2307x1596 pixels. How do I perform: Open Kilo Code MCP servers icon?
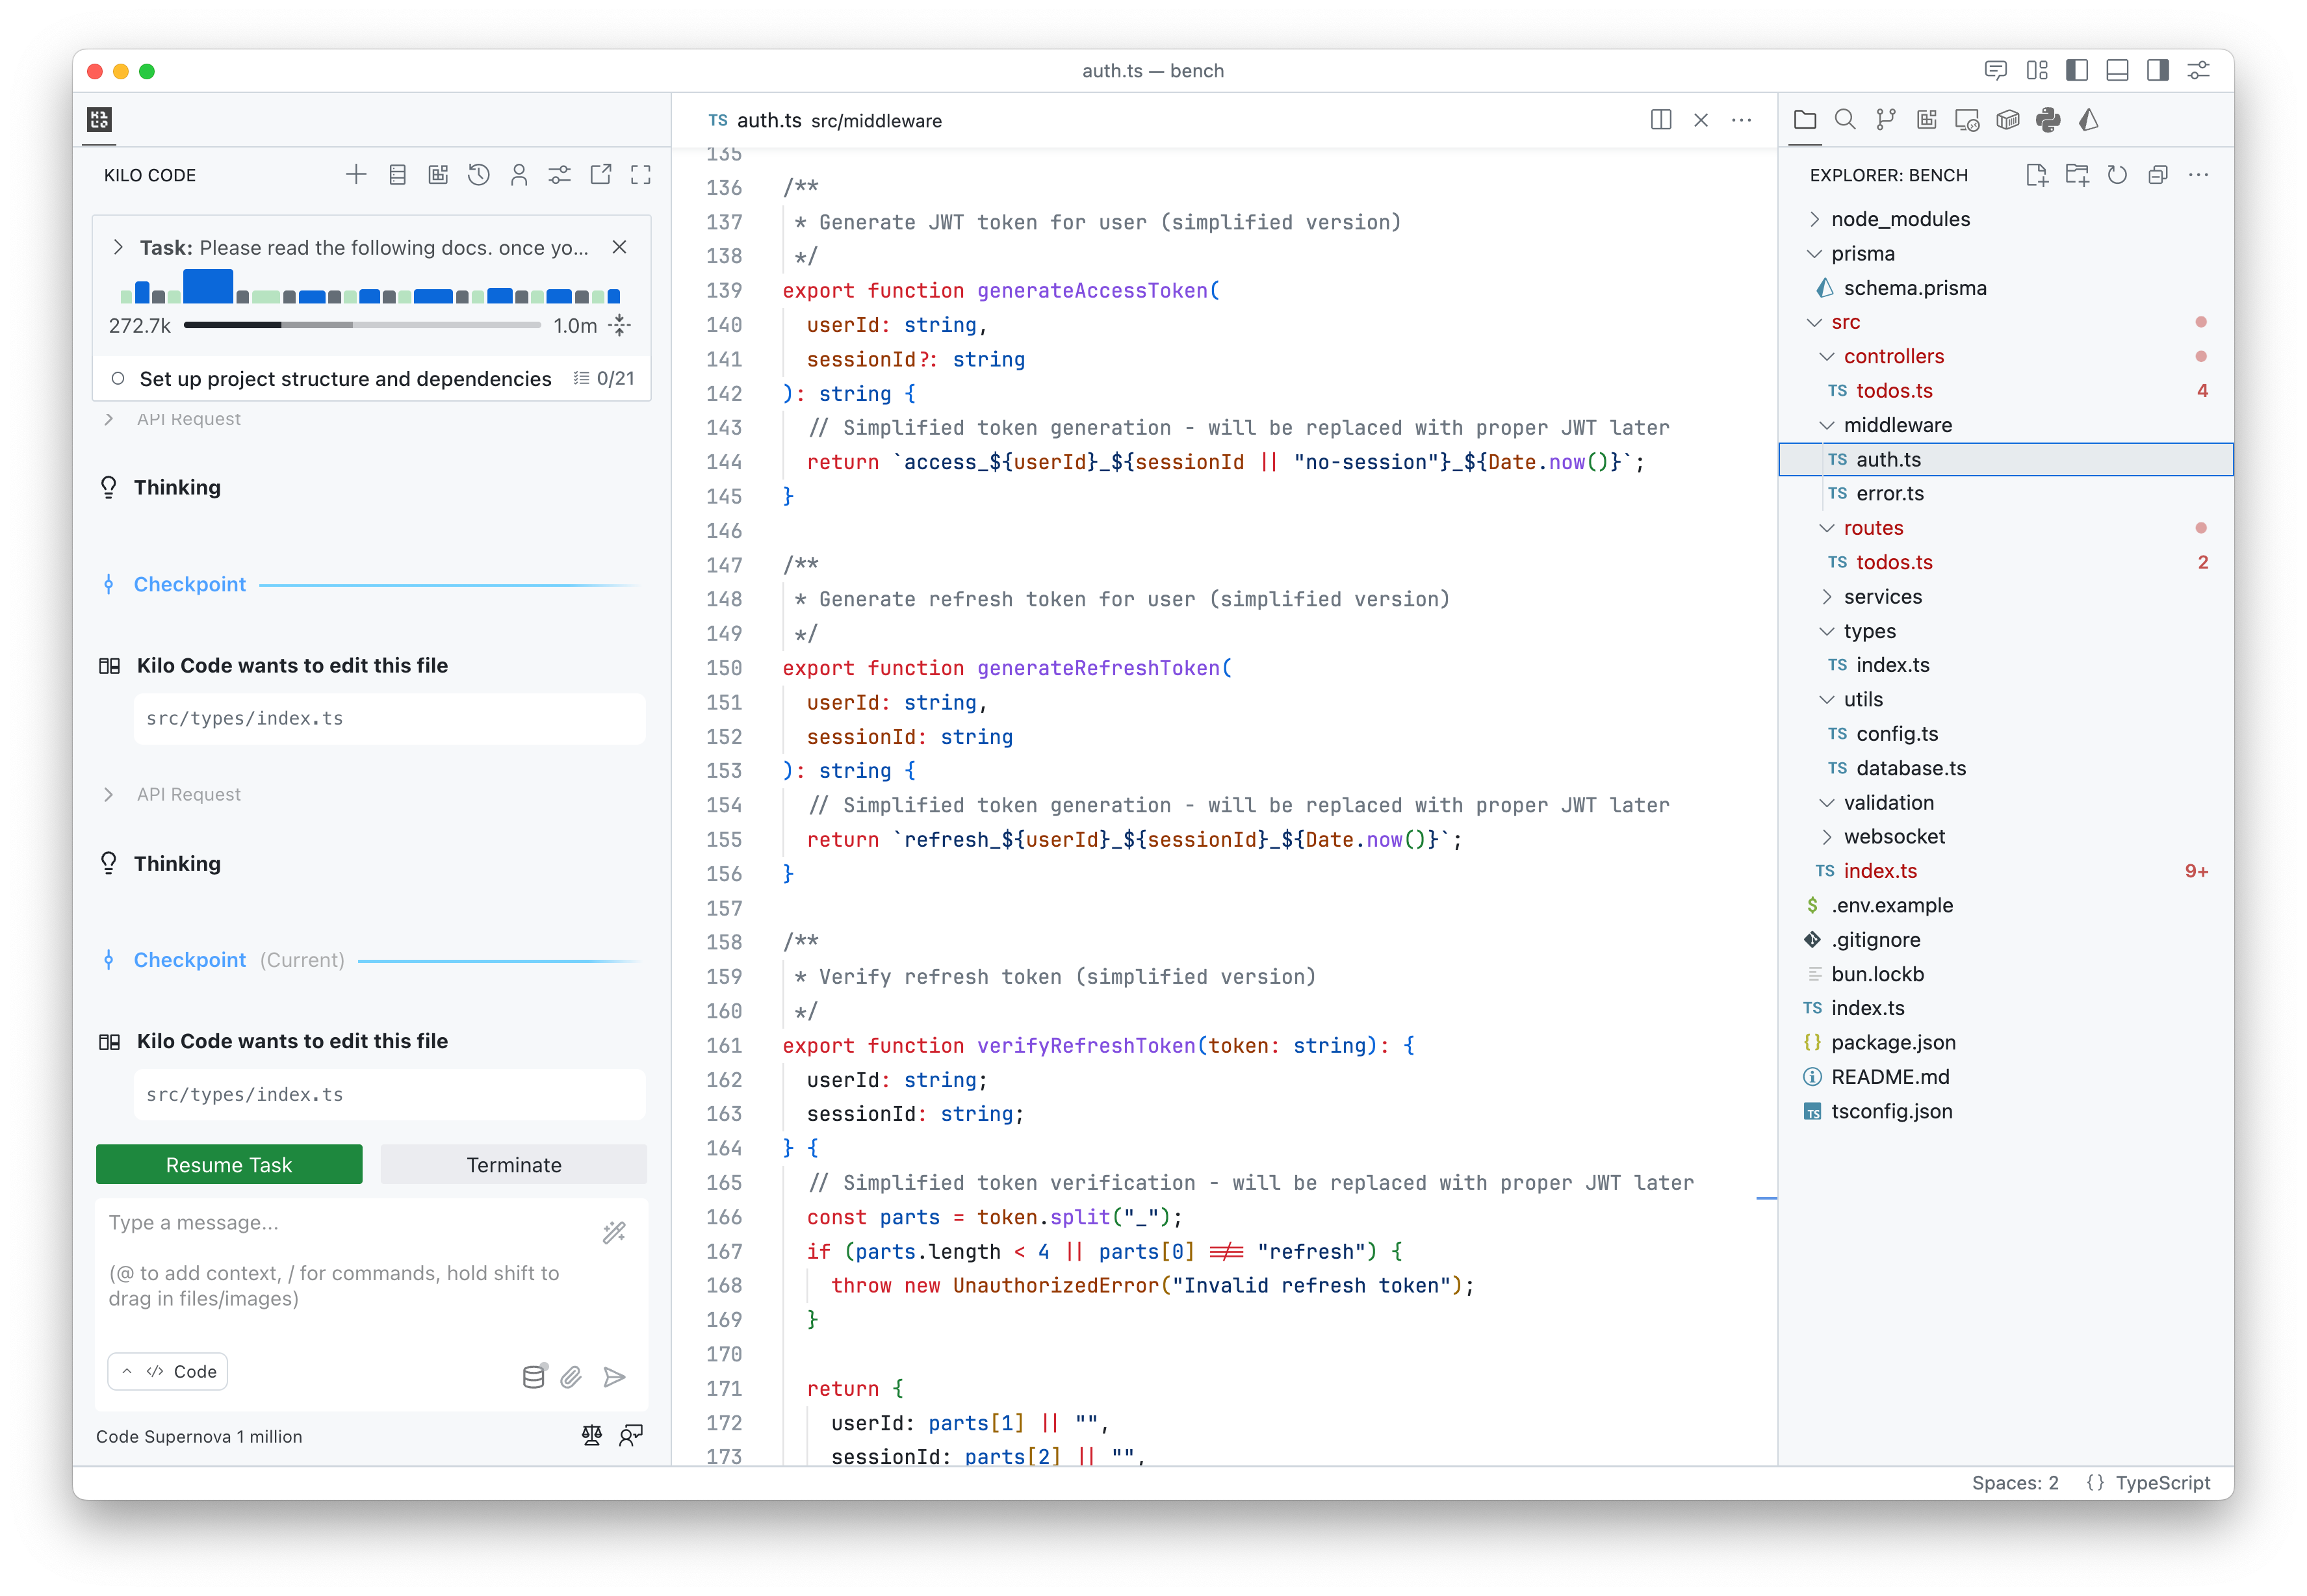(397, 175)
